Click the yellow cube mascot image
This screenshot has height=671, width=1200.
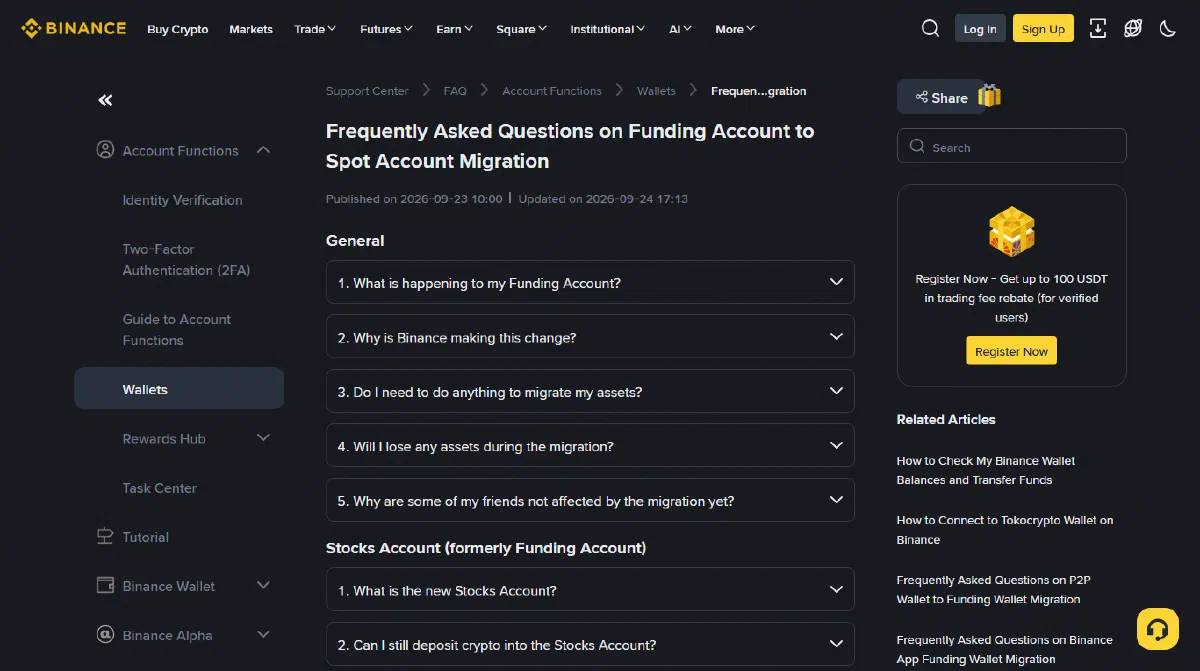[1011, 232]
